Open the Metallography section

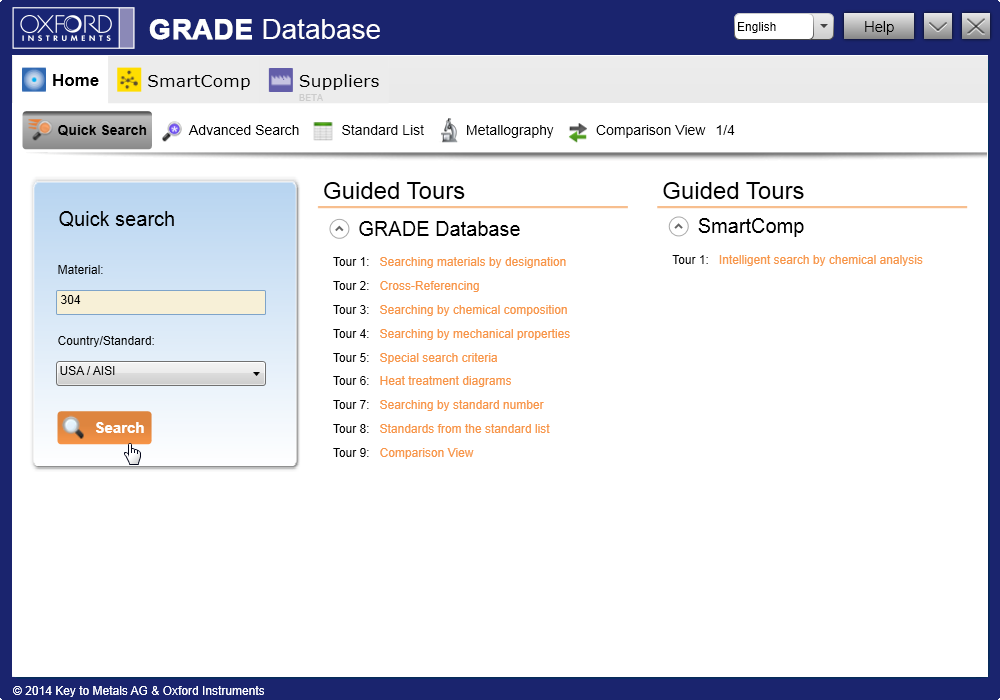497,130
